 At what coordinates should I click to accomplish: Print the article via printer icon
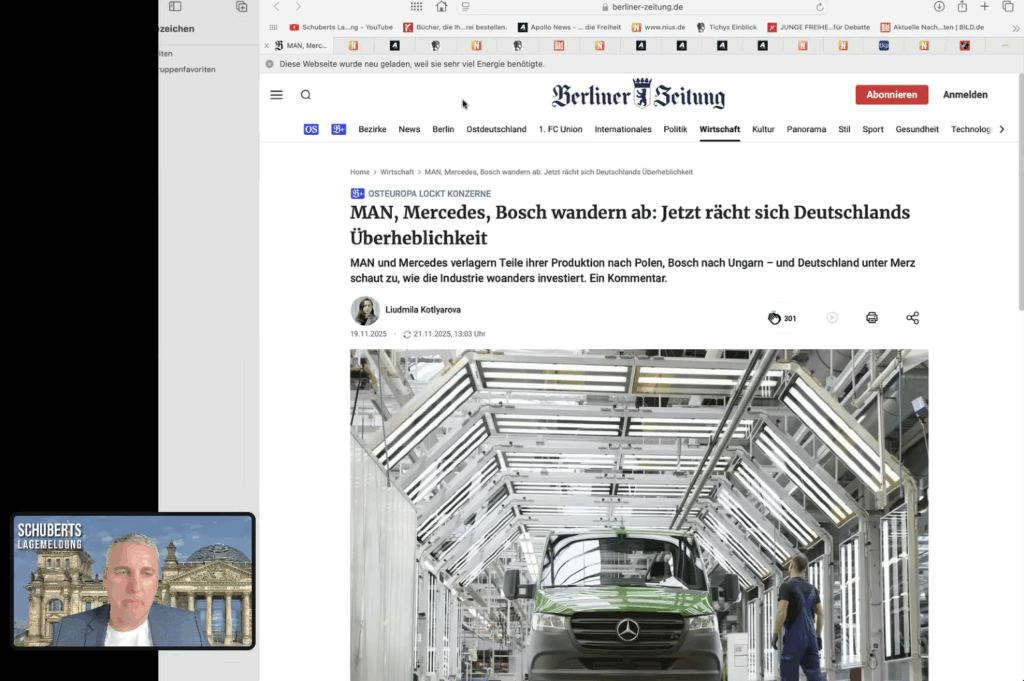871,318
